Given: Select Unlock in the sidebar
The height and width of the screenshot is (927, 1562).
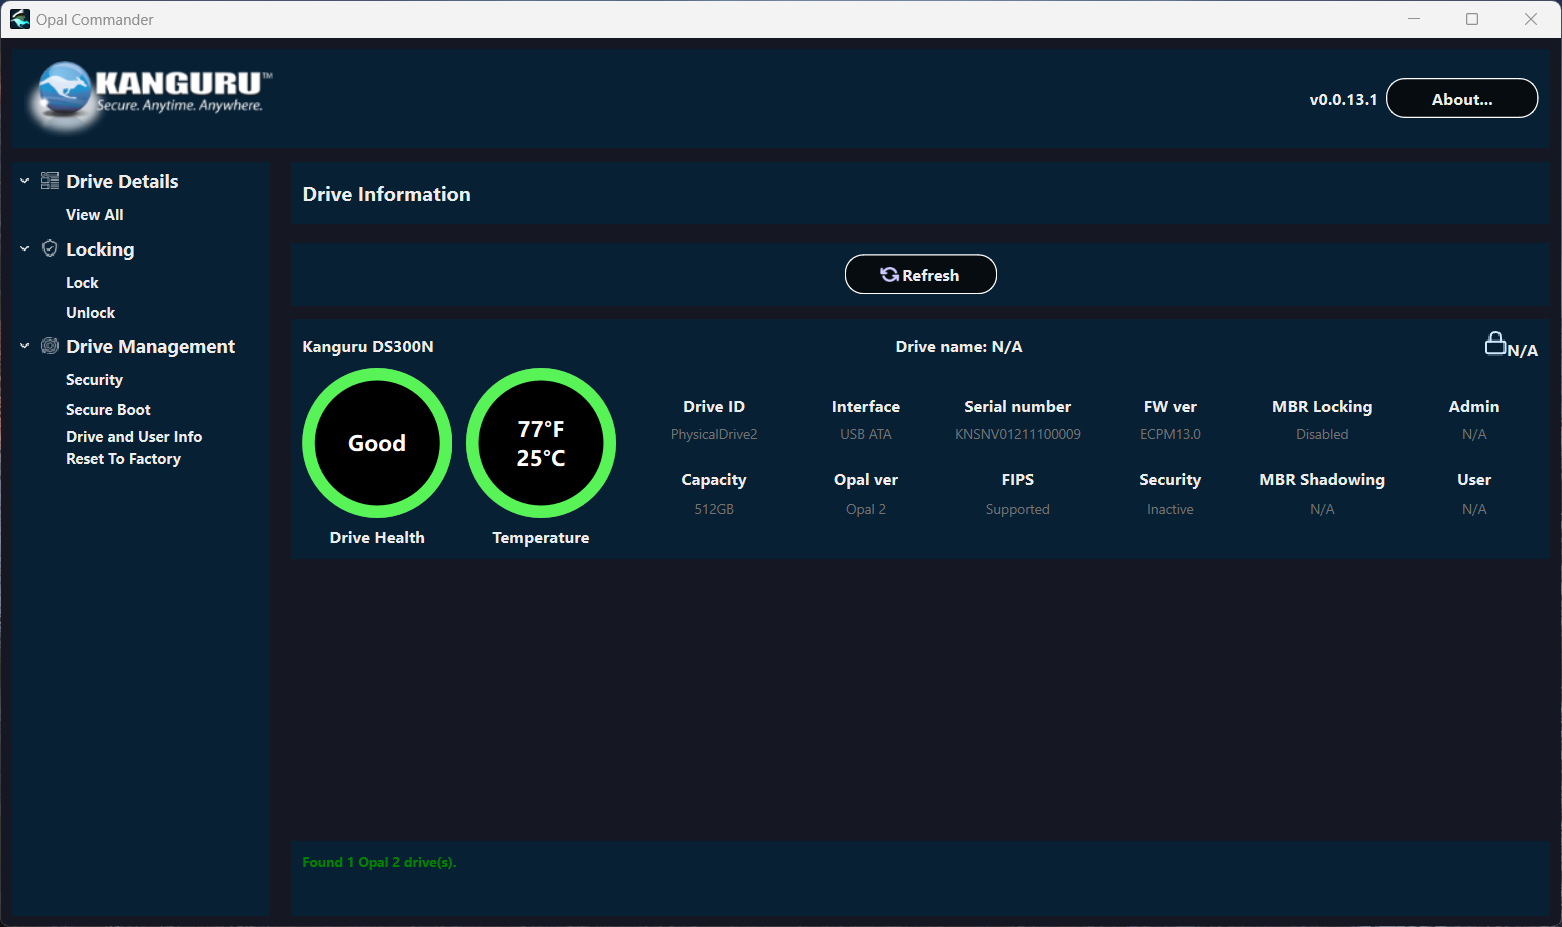Looking at the screenshot, I should (x=90, y=313).
